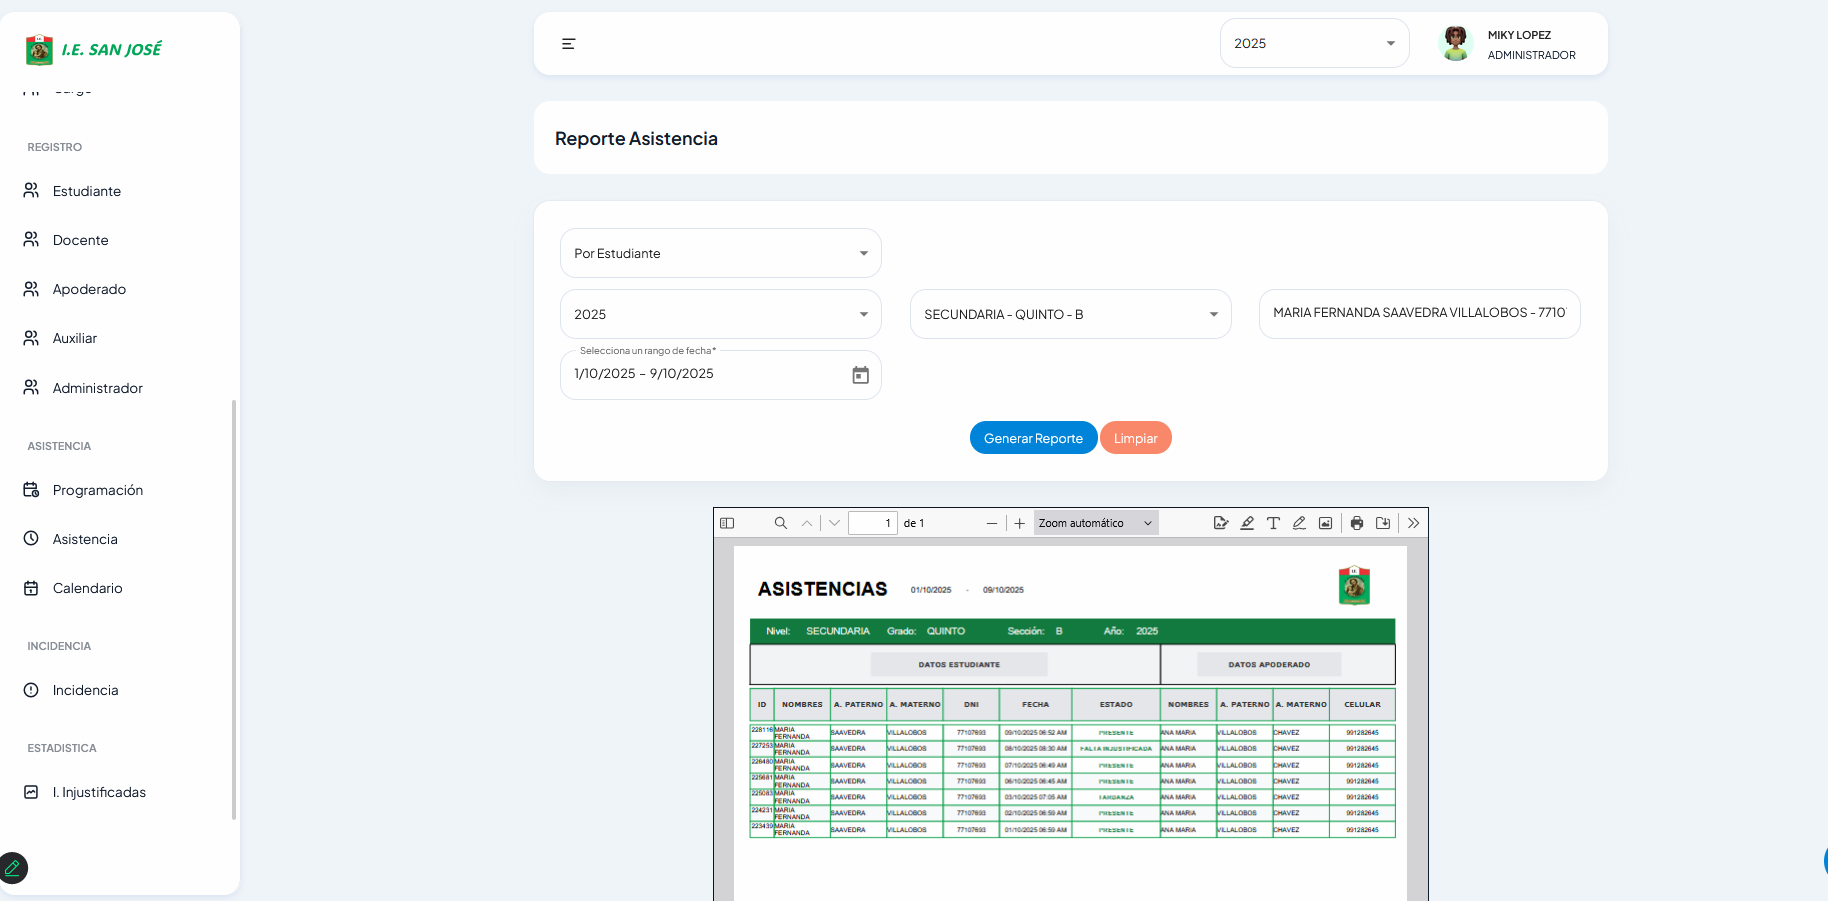Image resolution: width=1828 pixels, height=901 pixels.
Task: Open the Zoom automático dropdown
Action: pos(1095,523)
